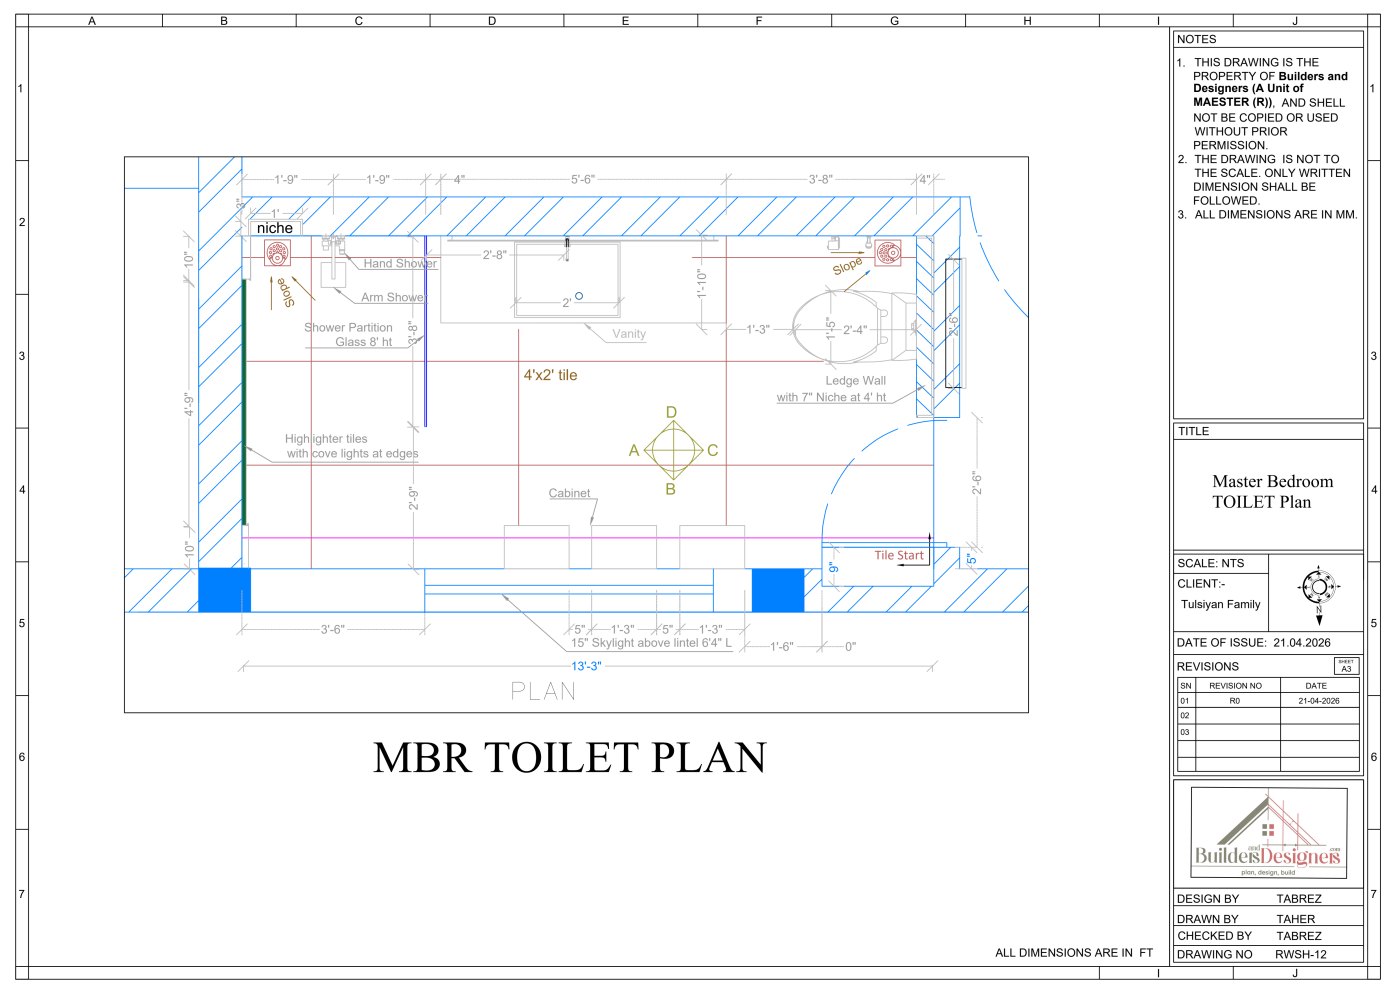The image size is (1400, 990).
Task: Click the 2'-9" vertical dimension
Action: (413, 498)
